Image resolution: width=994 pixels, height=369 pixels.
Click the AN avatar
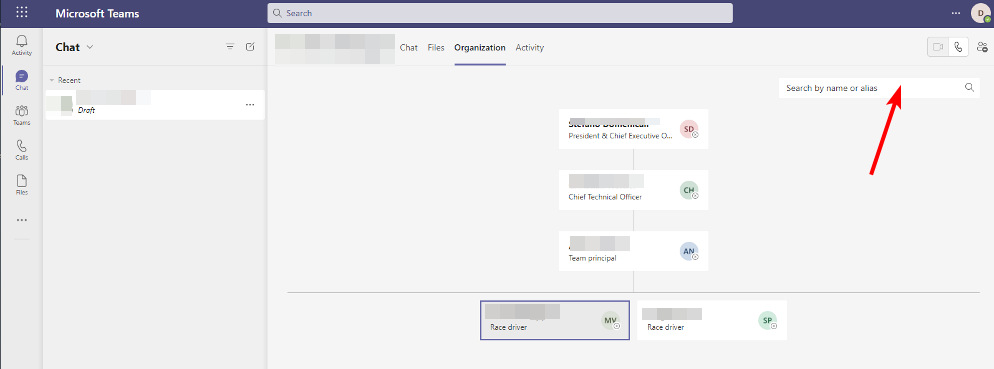[x=688, y=251]
